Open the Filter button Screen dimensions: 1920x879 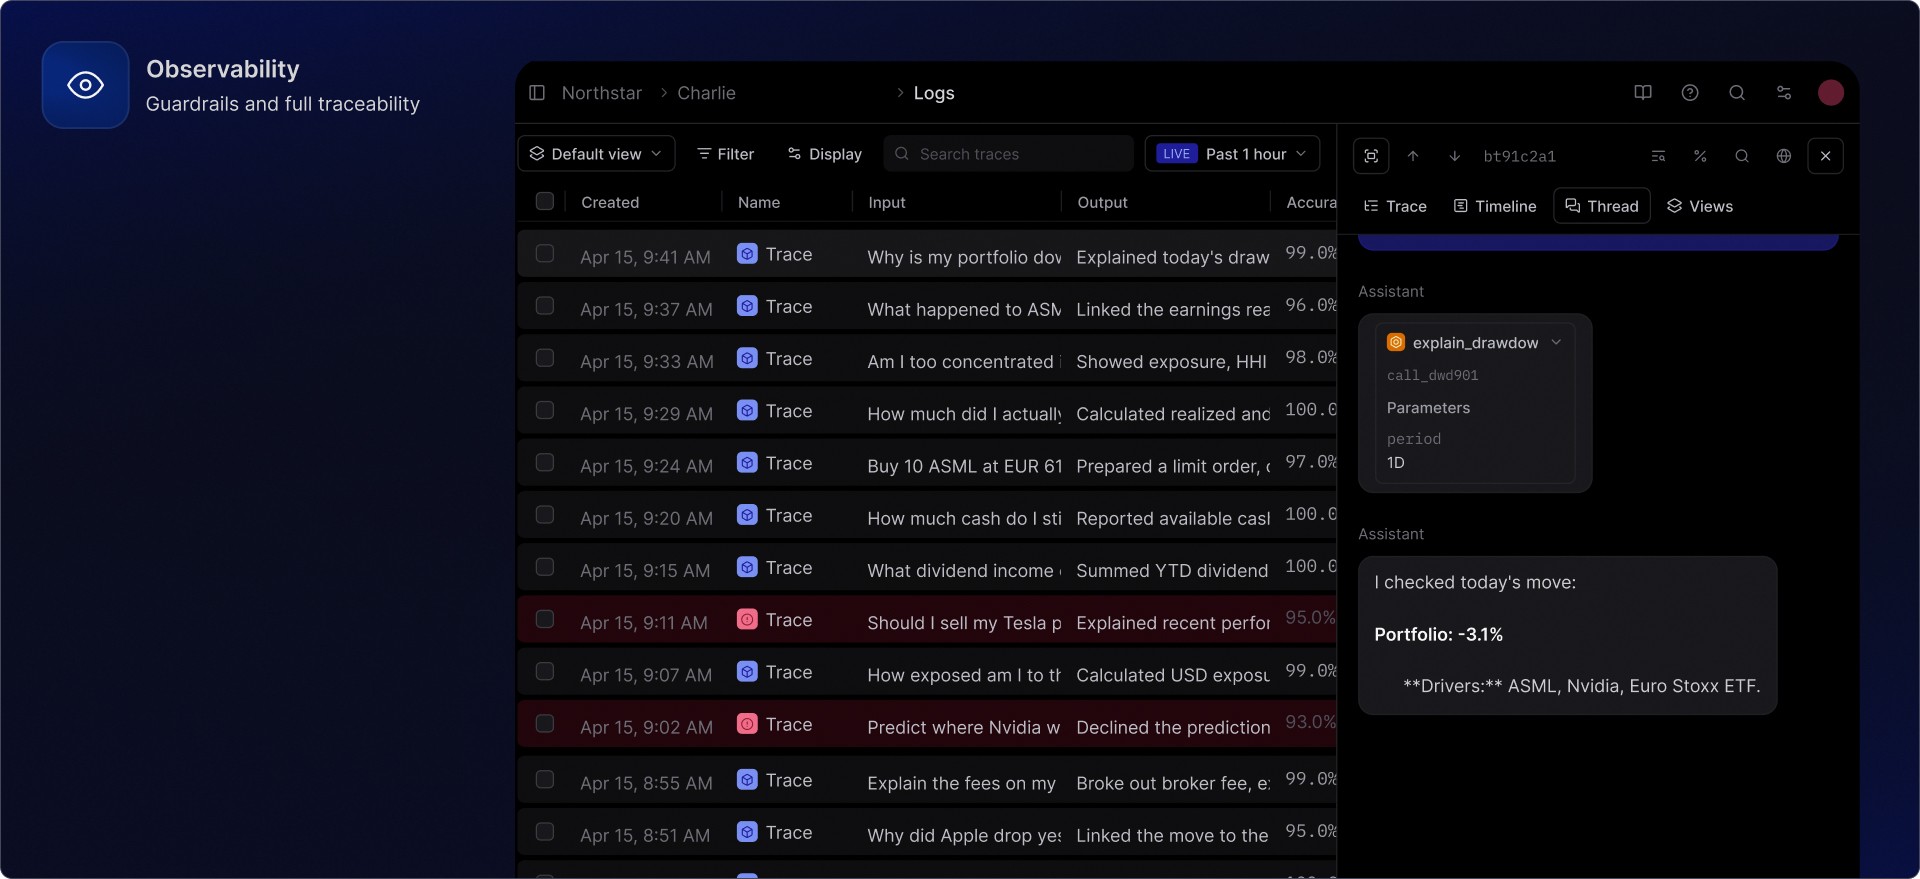pos(725,154)
